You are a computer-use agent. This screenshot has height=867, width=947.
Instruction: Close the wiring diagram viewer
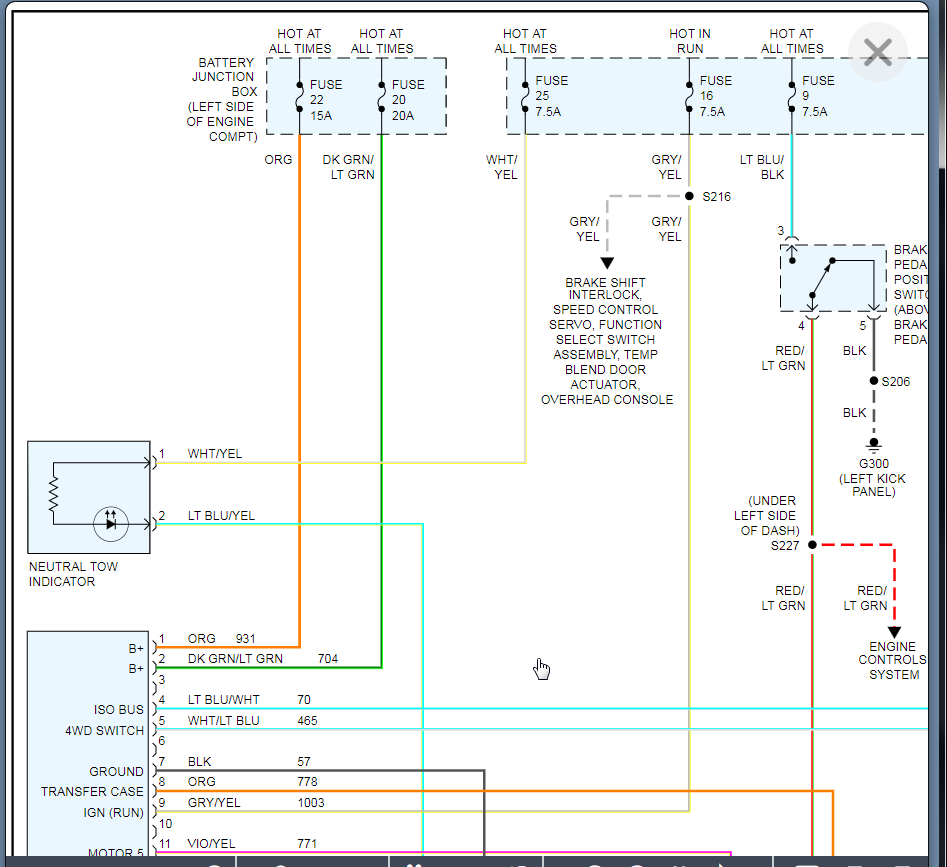877,52
